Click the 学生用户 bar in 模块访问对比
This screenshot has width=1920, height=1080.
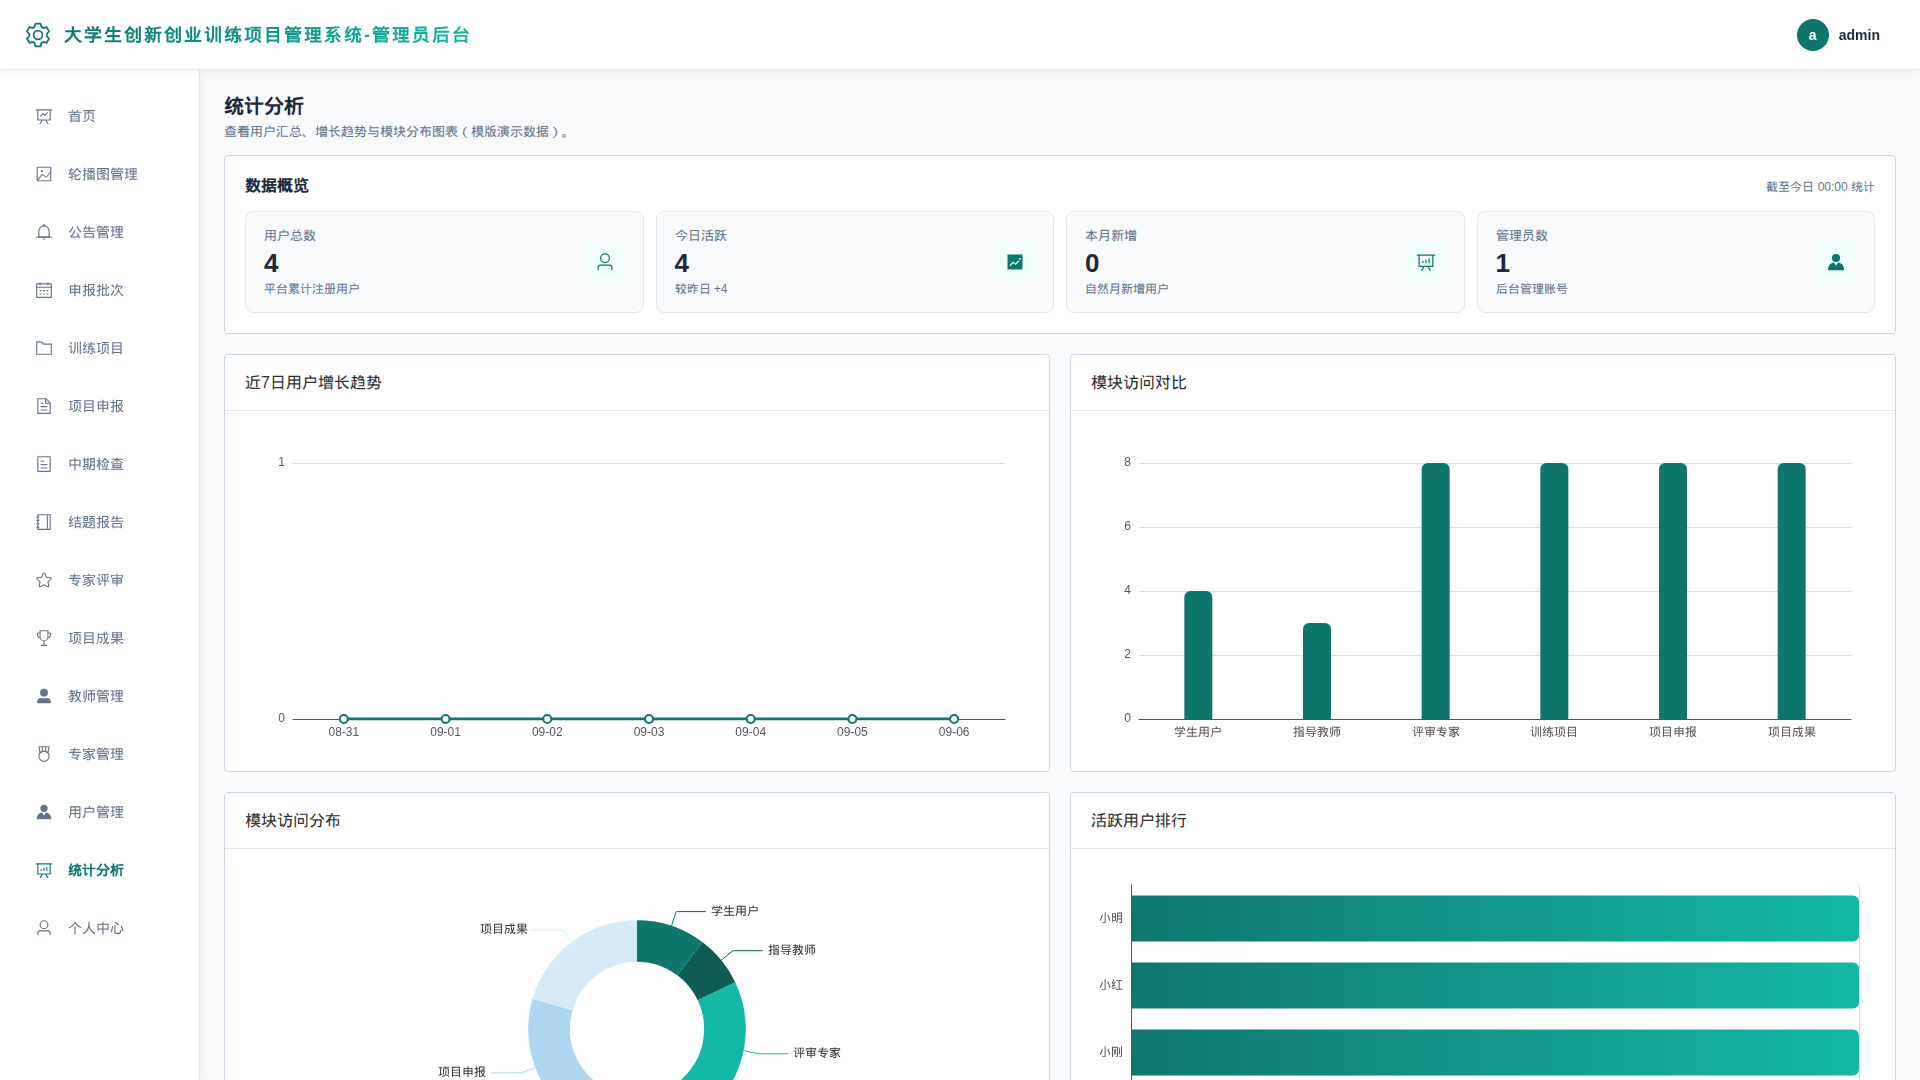click(x=1198, y=655)
